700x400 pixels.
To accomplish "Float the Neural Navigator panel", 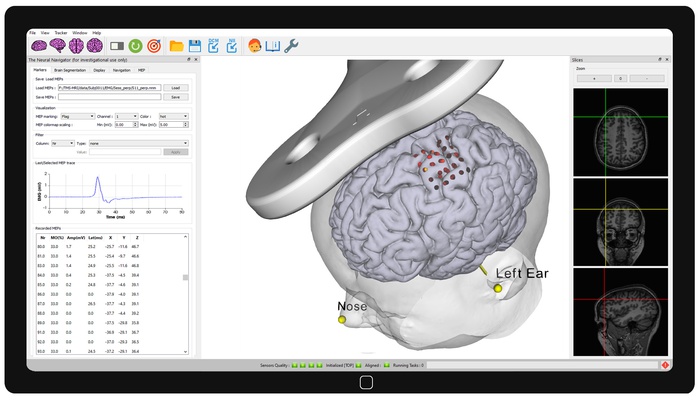I will (189, 59).
